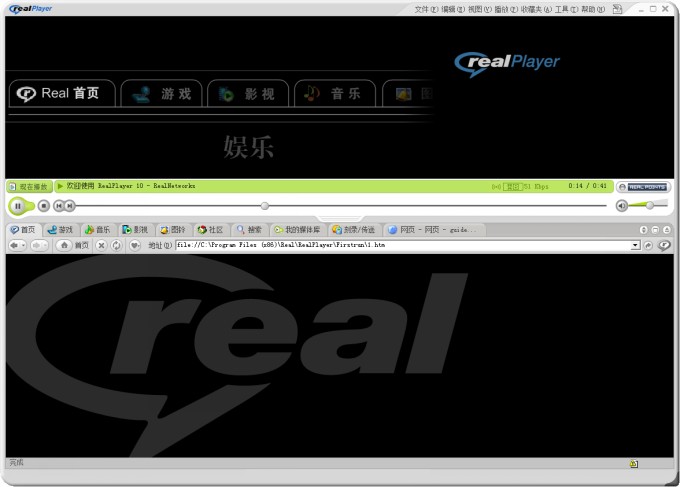Click the clip title 欢迎使用 RealPlayer 10 - RealNetworks
This screenshot has height=487, width=680.
131,186
